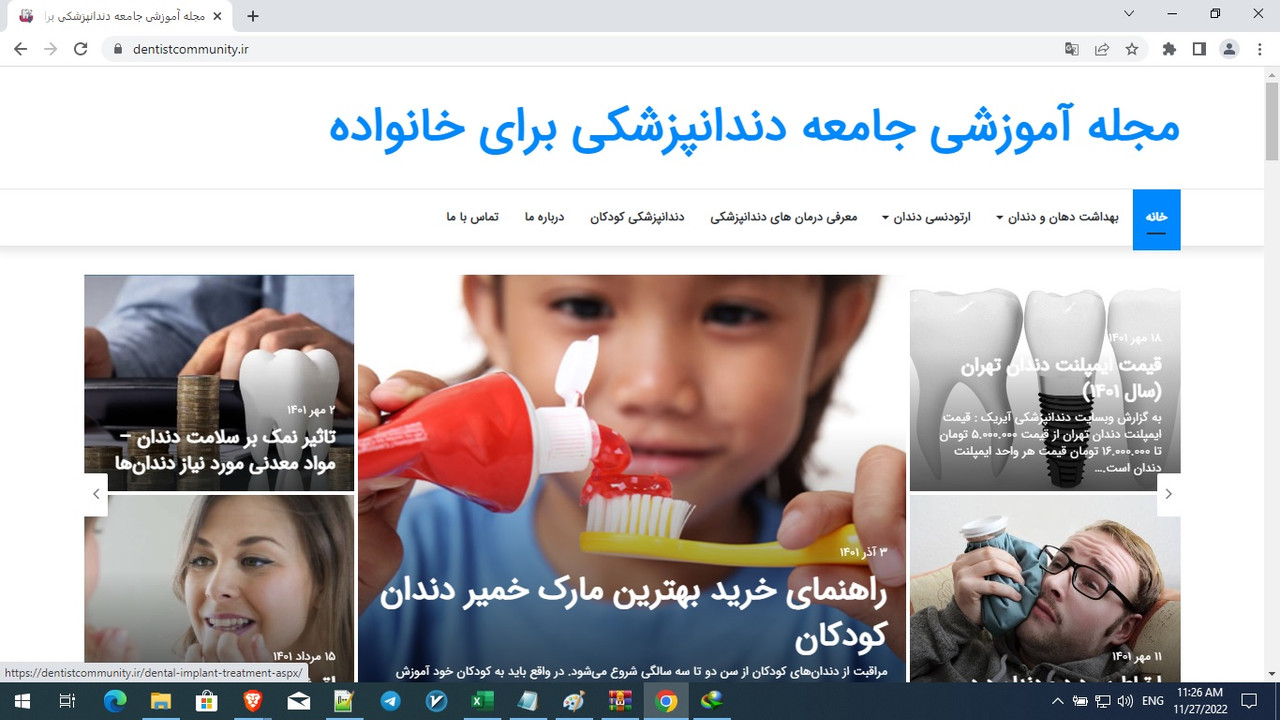Open Chrome three-dot menu

pyautogui.click(x=1259, y=49)
